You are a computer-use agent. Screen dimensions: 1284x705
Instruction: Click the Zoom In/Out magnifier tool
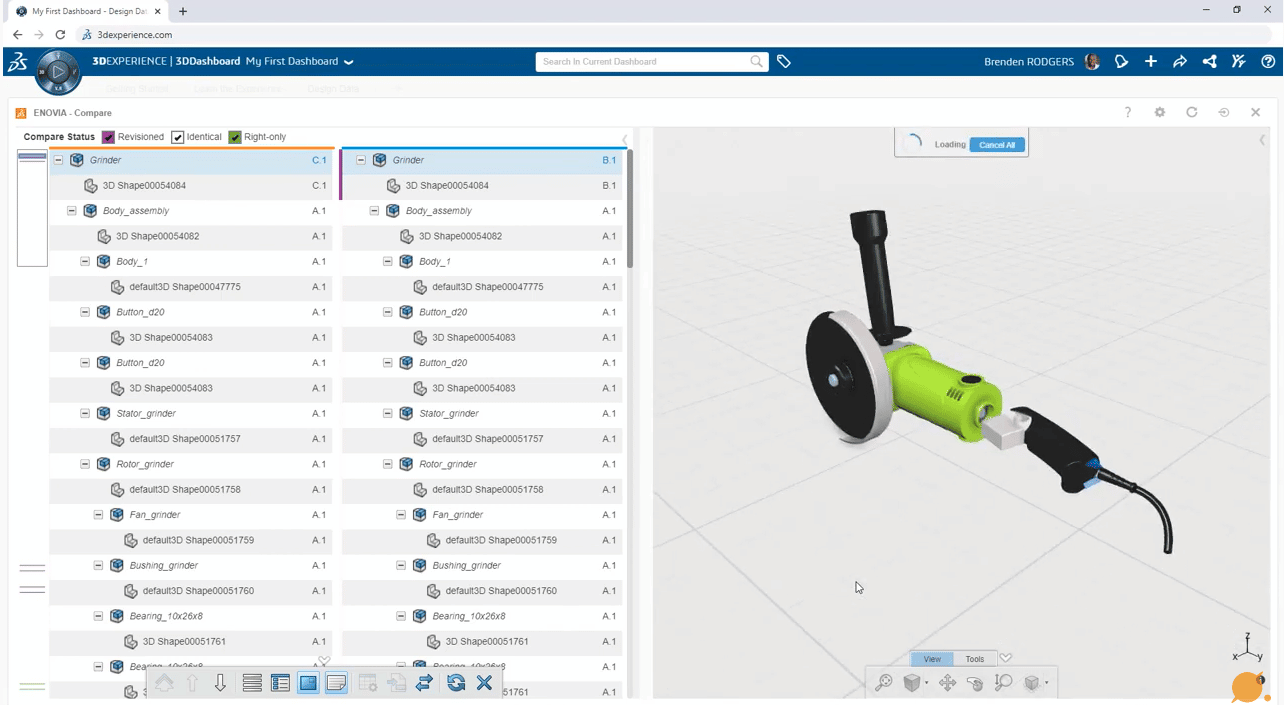[x=1001, y=682]
